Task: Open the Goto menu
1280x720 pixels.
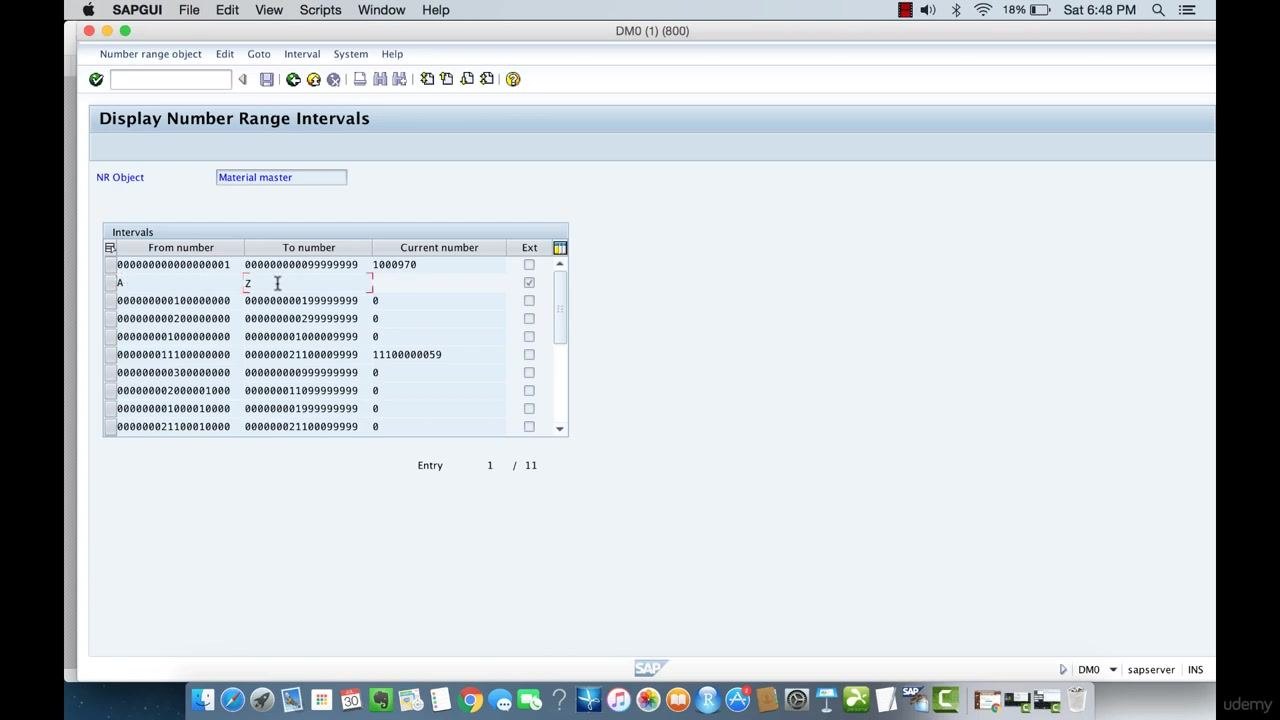Action: (259, 54)
